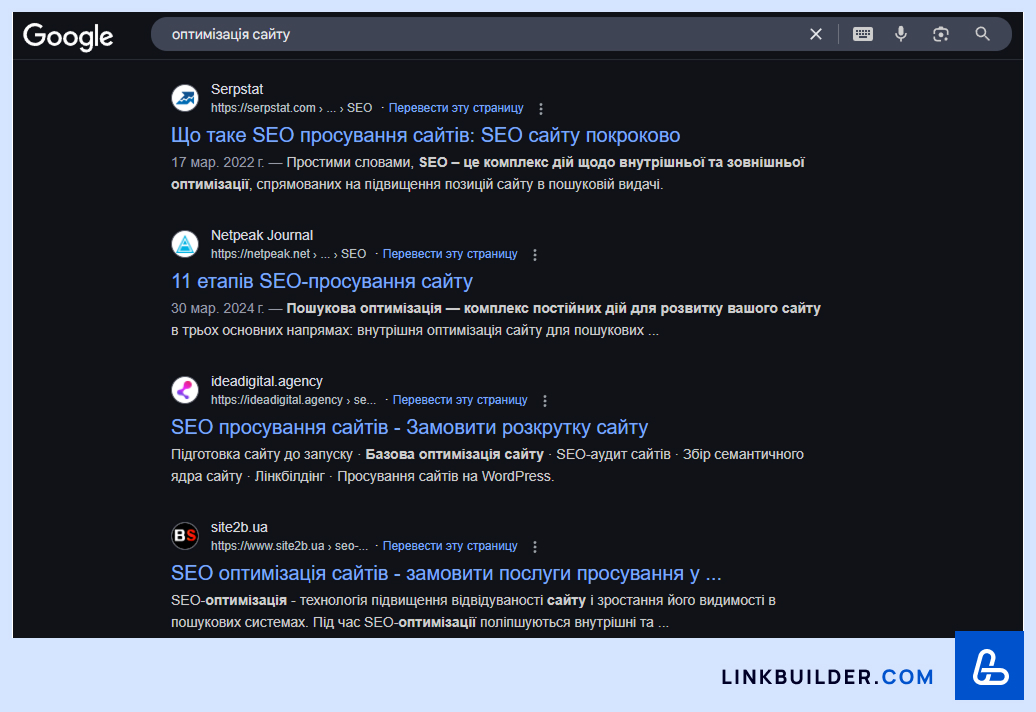Click the https://serpstat.com URL breadcrumb

[291, 108]
